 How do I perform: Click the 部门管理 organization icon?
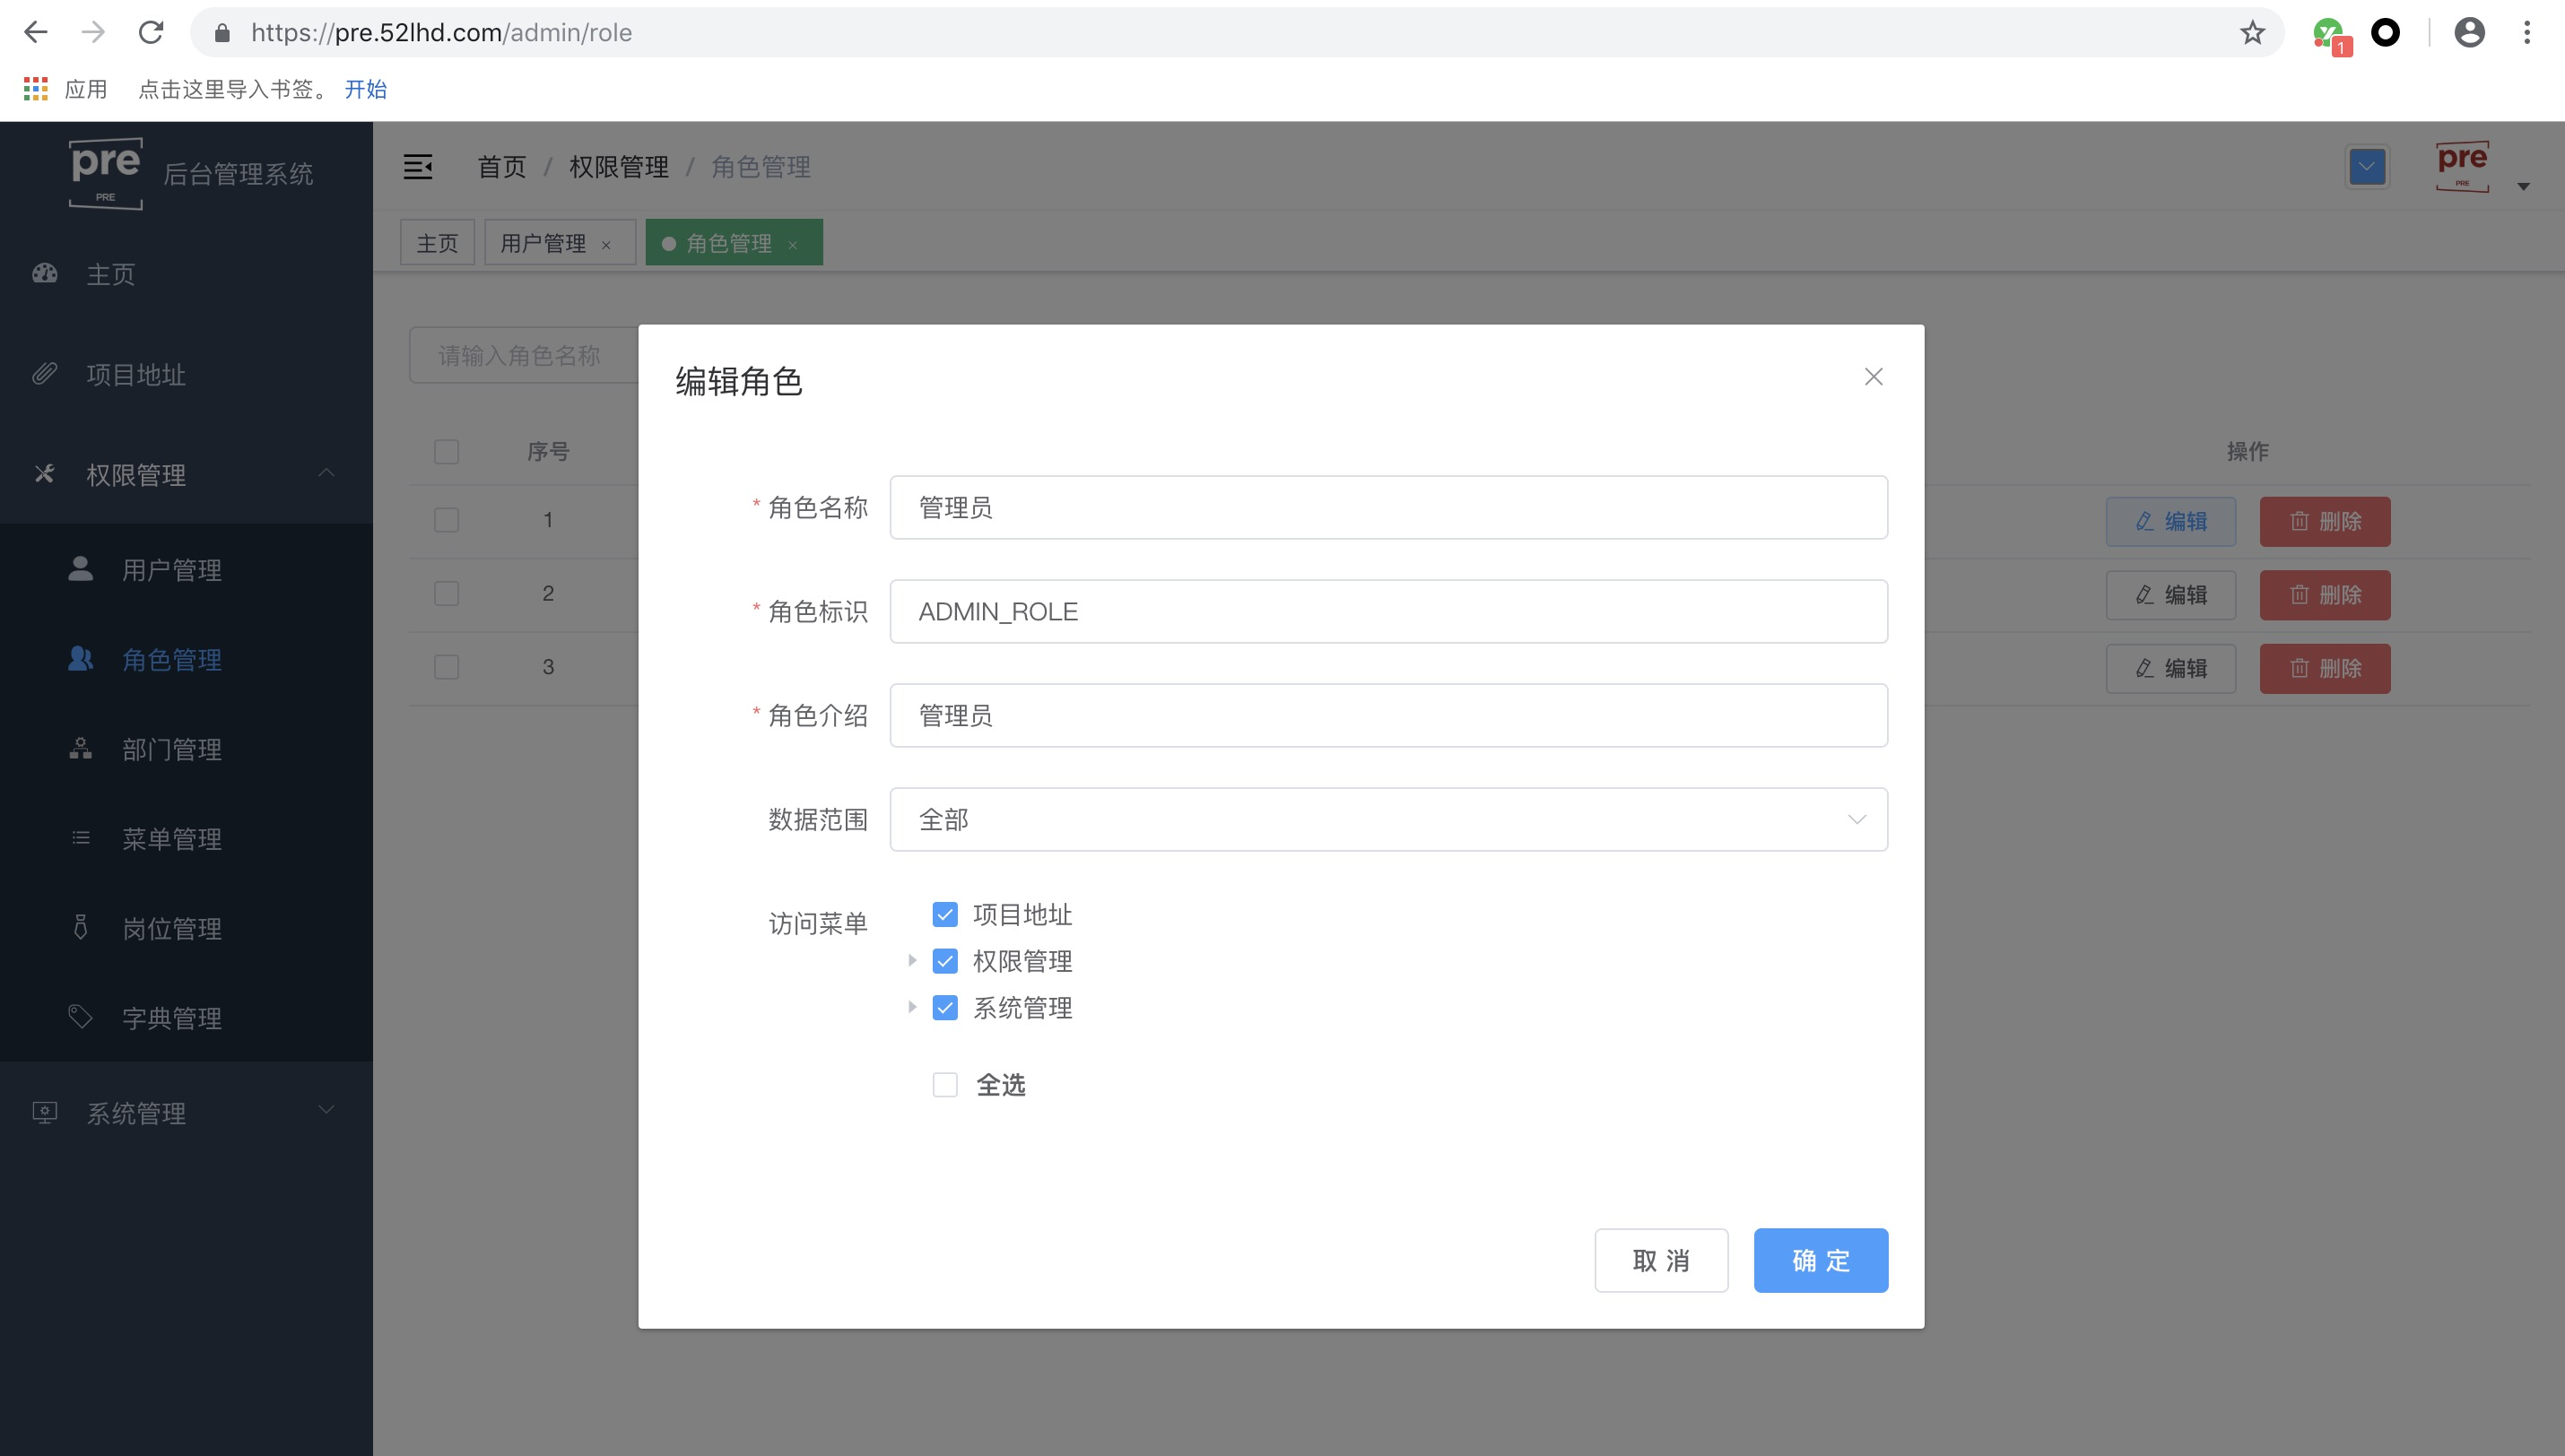(x=80, y=749)
